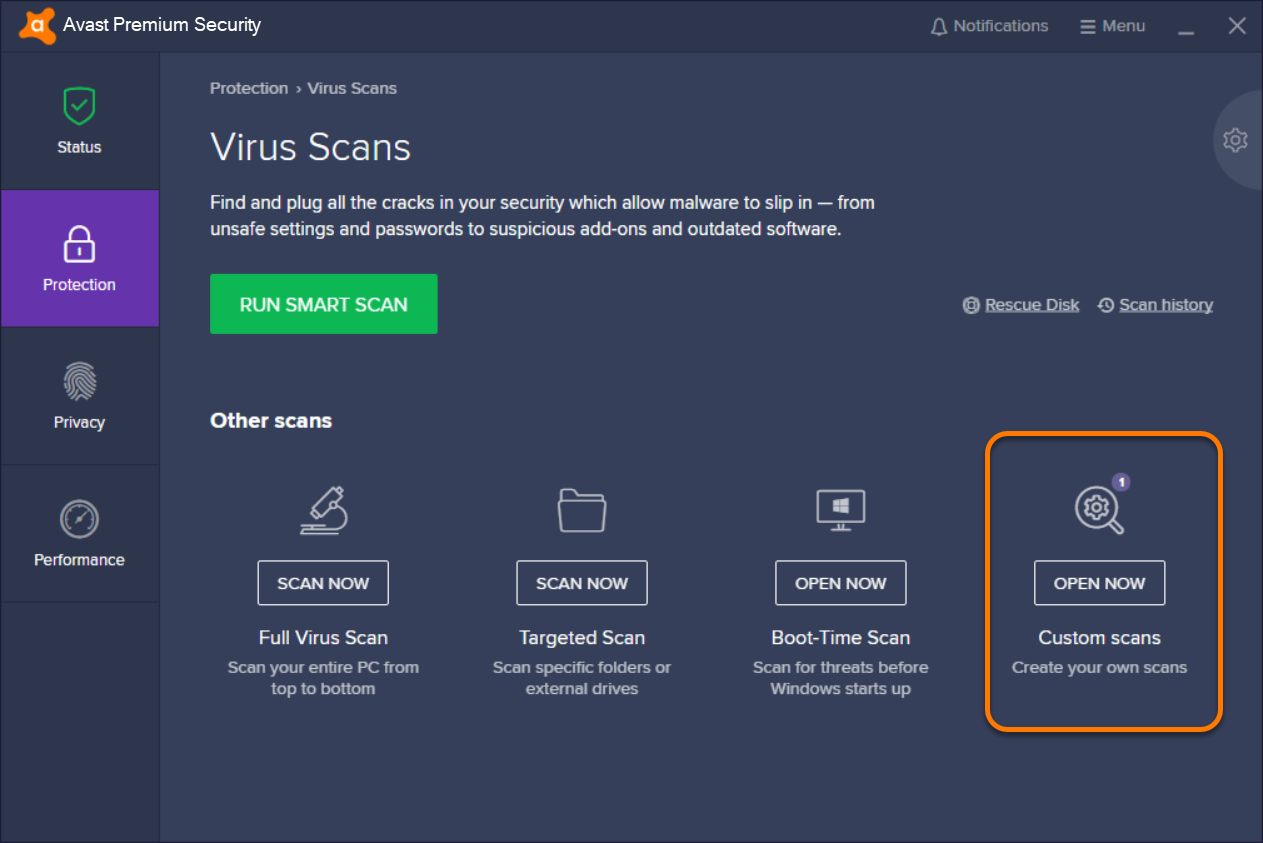Click the Boot-Time Scan title
Viewport: 1263px width, 843px height.
point(841,638)
